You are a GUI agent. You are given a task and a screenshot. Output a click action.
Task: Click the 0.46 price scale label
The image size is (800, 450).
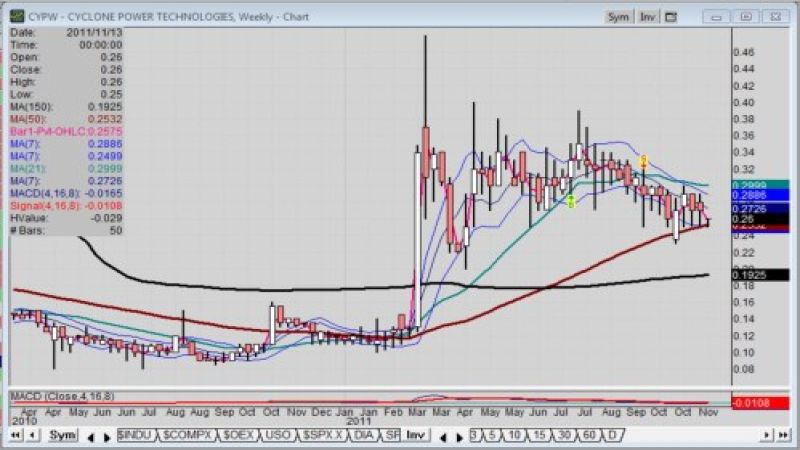[x=743, y=52]
